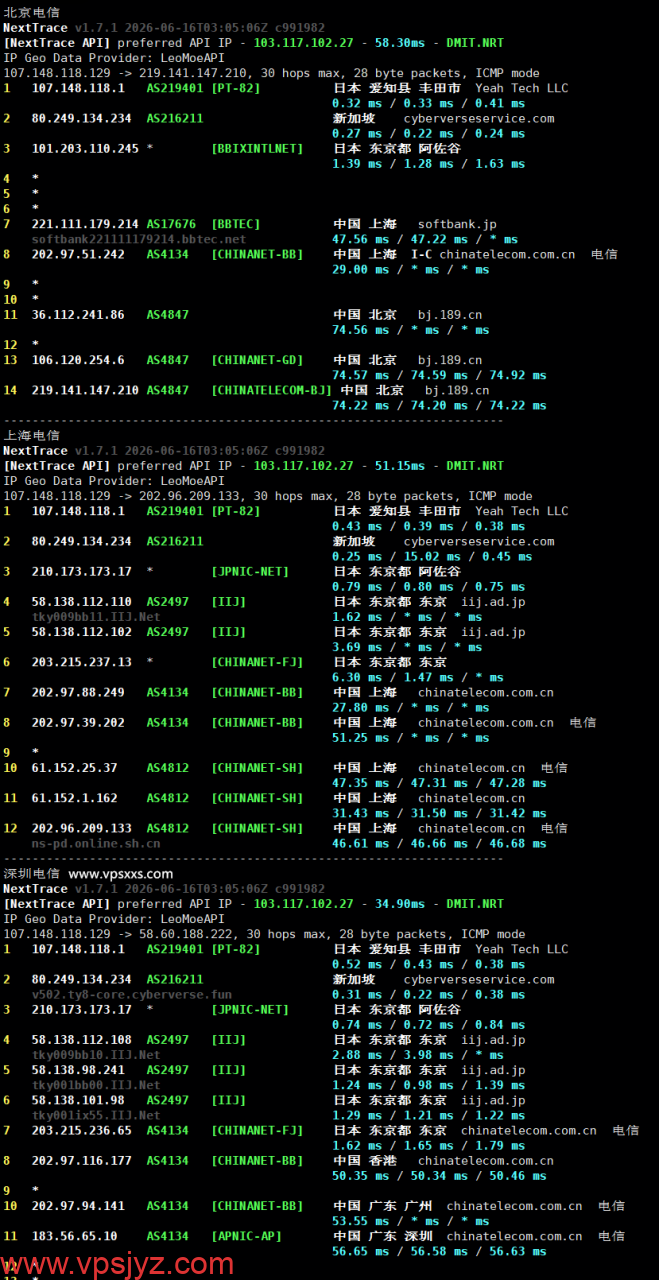Click hop IP 183.56.65.10
Screen dimensions: 659x1280
coord(75,1236)
